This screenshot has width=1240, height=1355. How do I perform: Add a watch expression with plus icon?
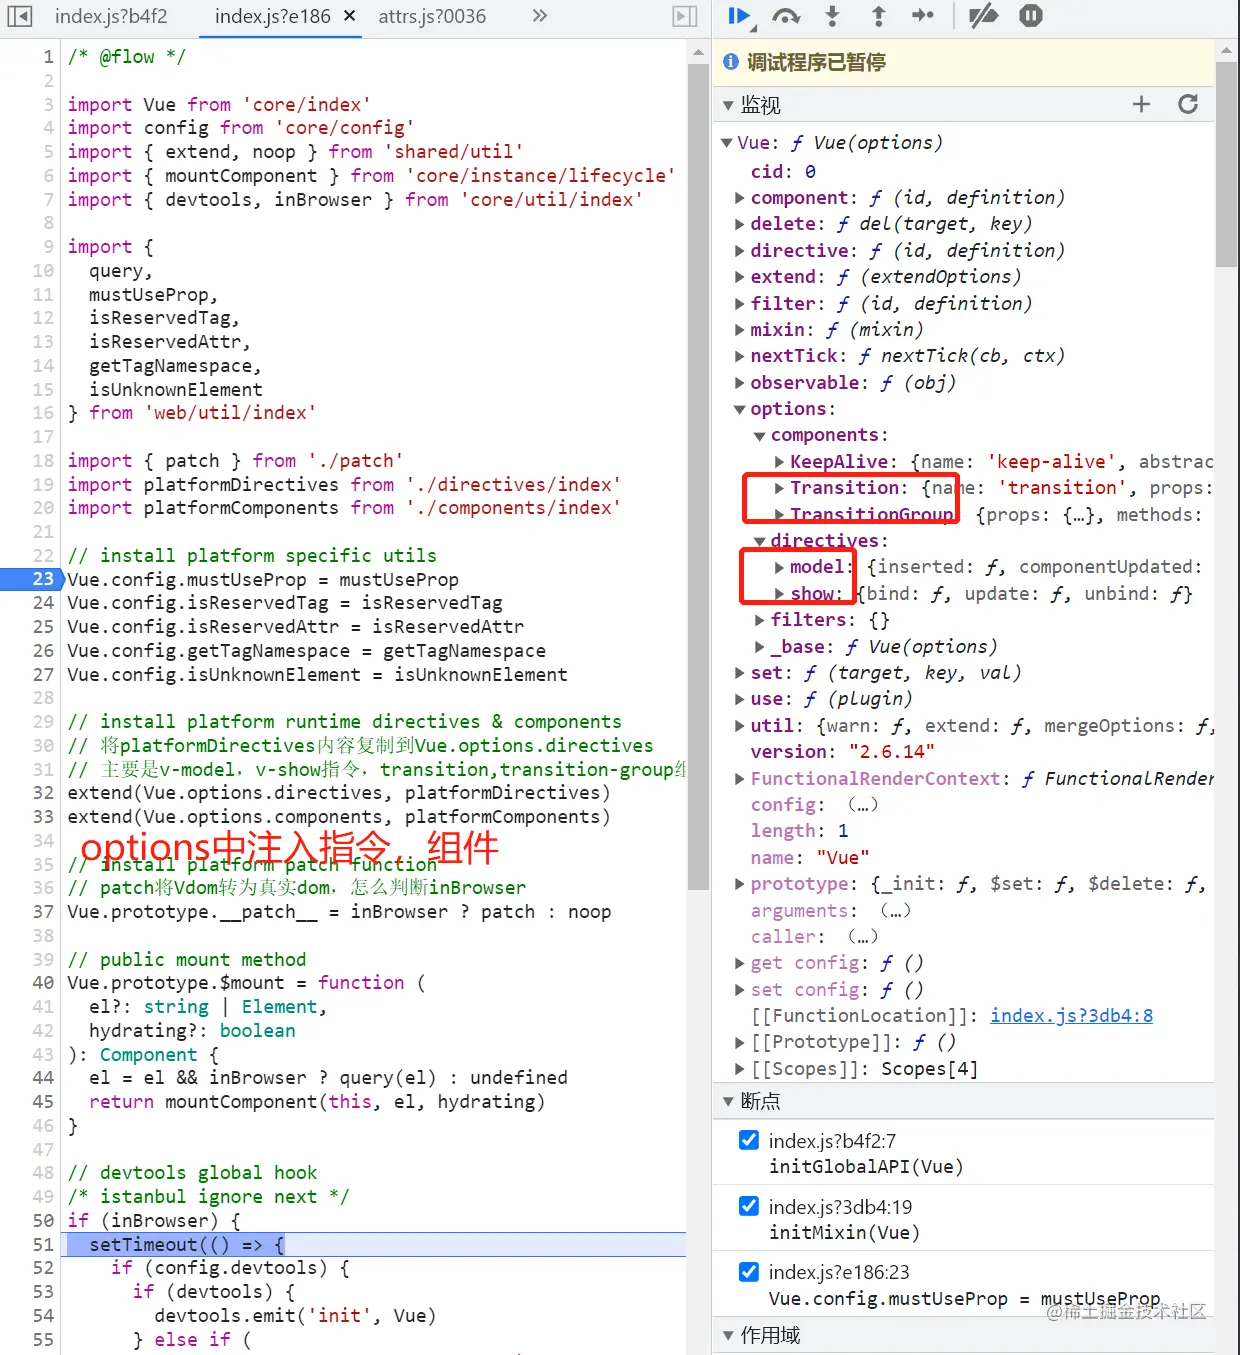[1141, 104]
